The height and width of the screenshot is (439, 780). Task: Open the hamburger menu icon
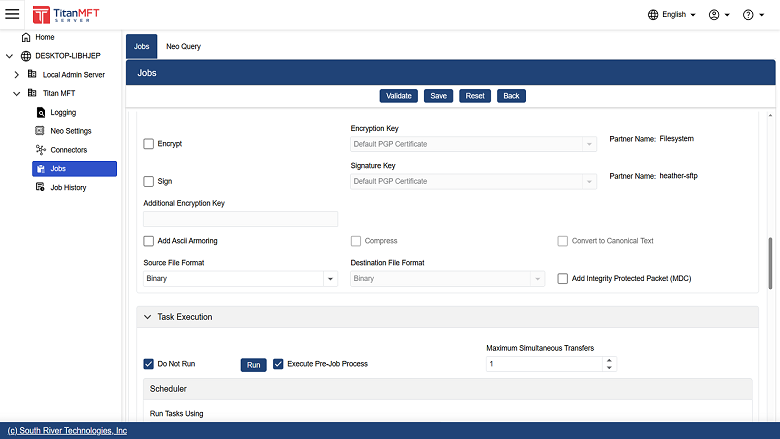click(x=13, y=14)
